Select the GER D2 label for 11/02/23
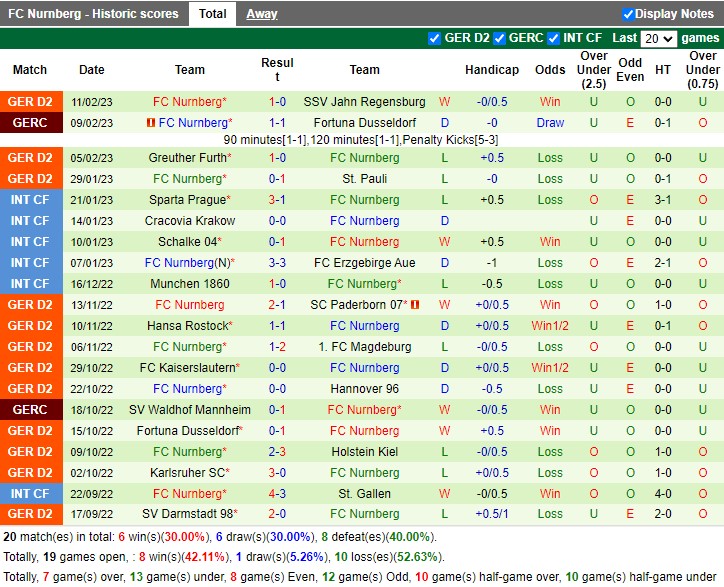Screen dimensions: 724x587 tap(30, 102)
